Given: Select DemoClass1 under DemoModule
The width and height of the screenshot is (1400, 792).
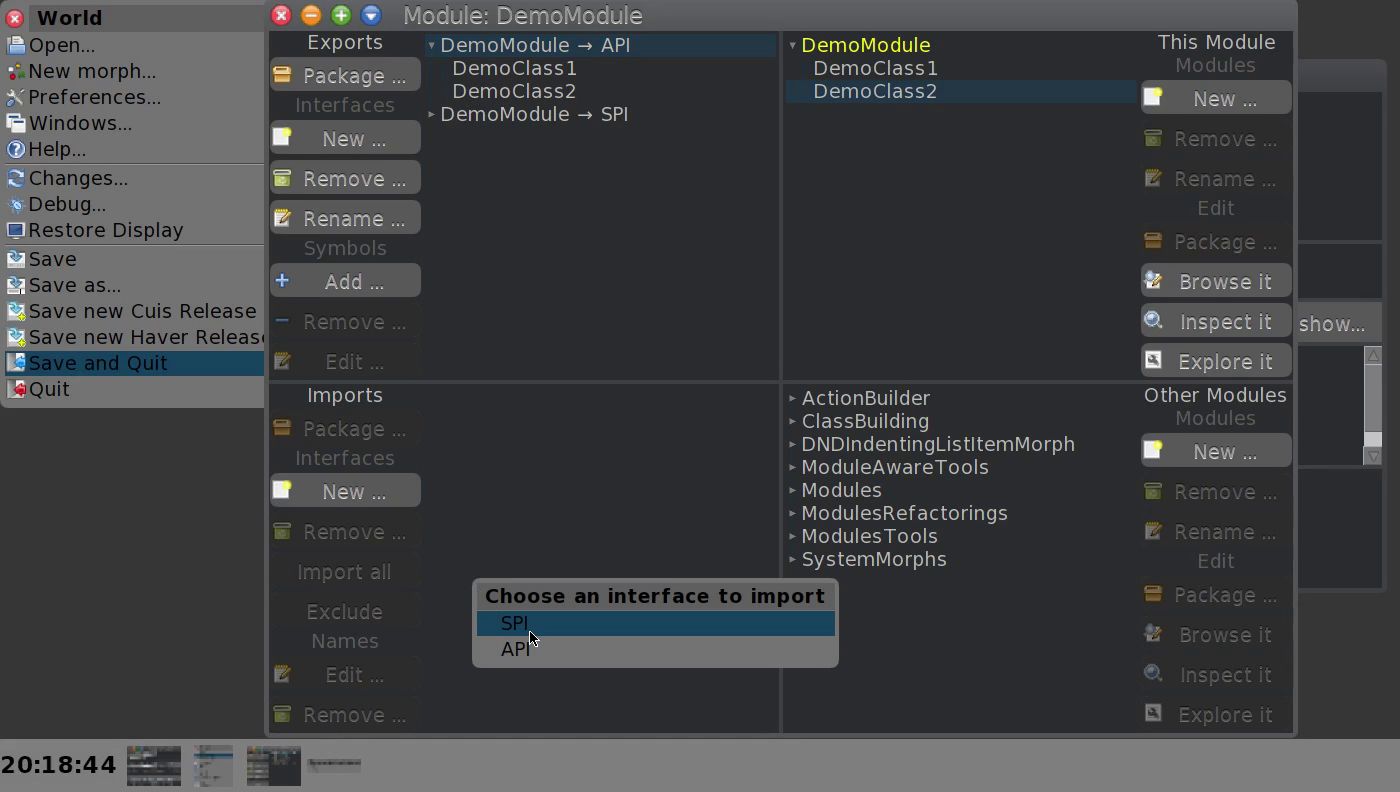Looking at the screenshot, I should pos(875,68).
